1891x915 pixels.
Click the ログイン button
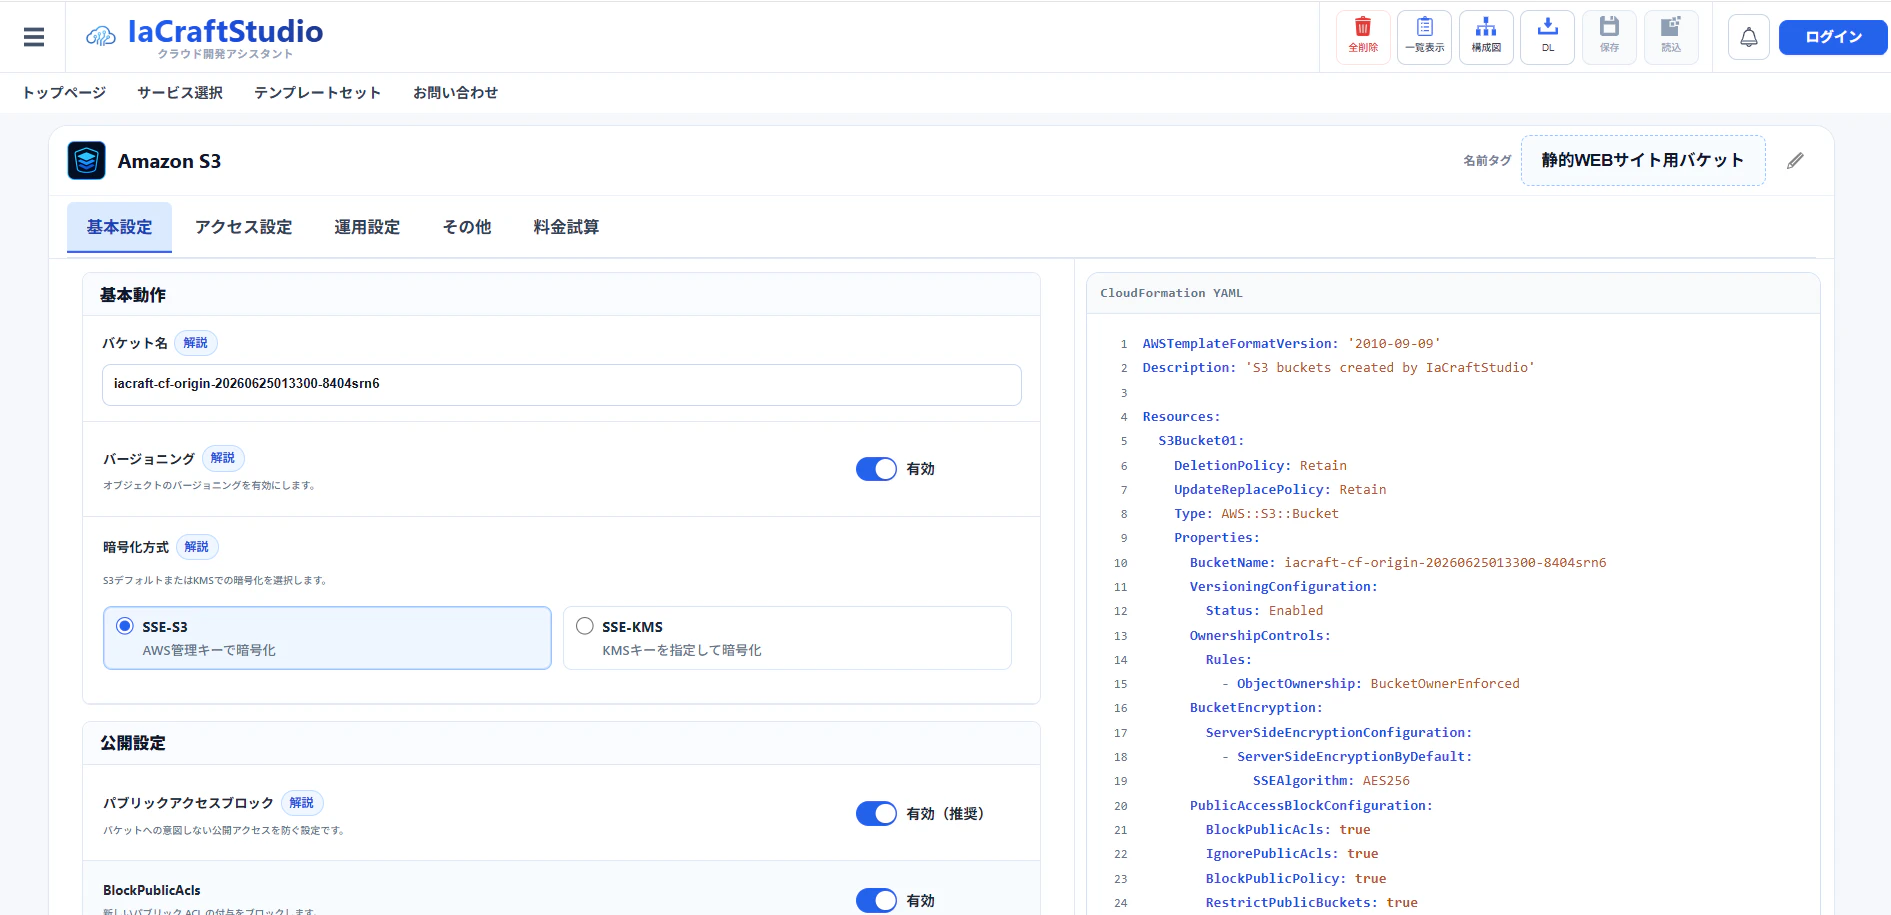pos(1833,37)
